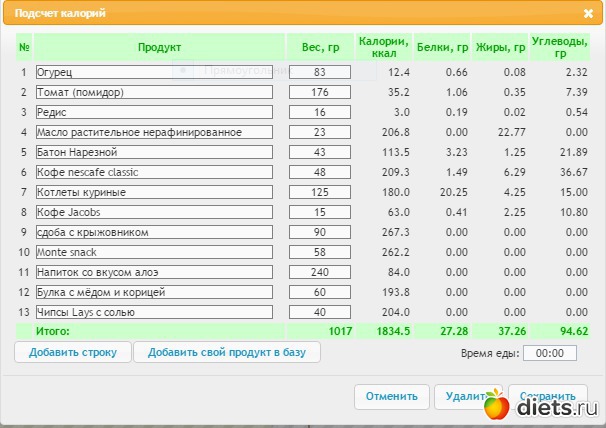The width and height of the screenshot is (606, 428).
Task: Close the Подсчет калорий dialog
Action: tap(588, 14)
